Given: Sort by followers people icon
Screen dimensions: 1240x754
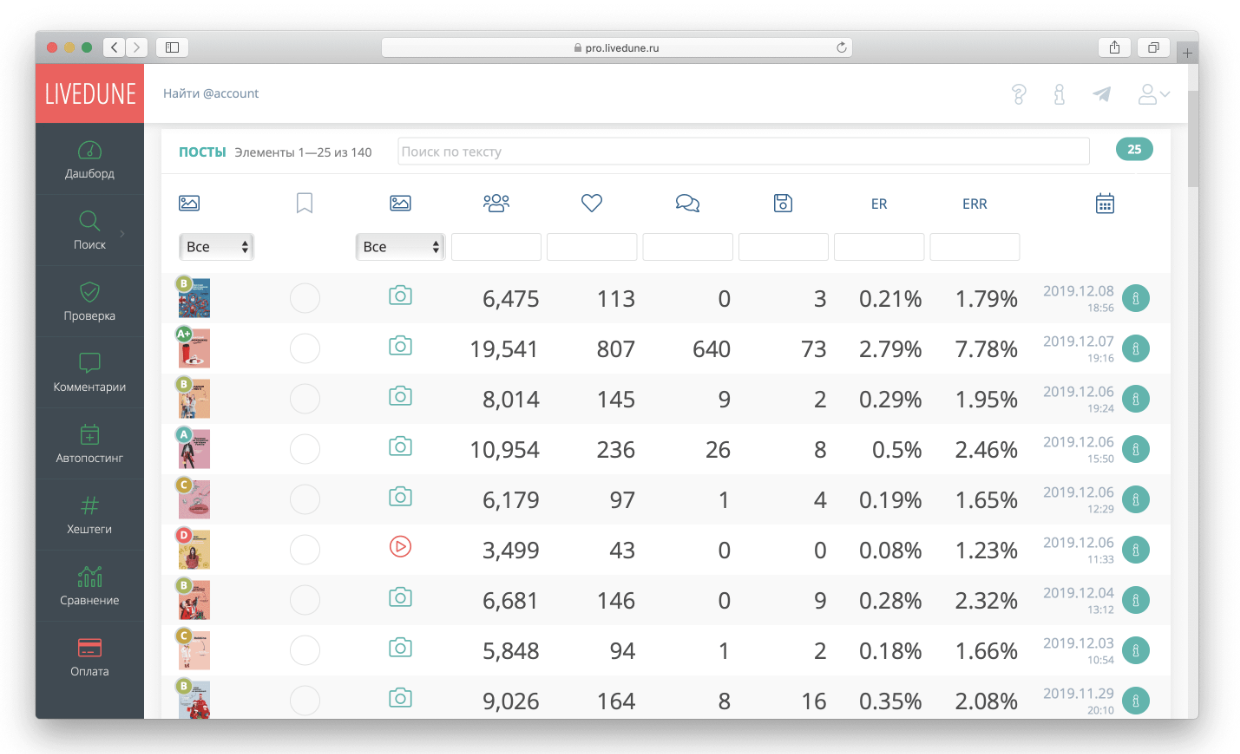Looking at the screenshot, I should (496, 203).
